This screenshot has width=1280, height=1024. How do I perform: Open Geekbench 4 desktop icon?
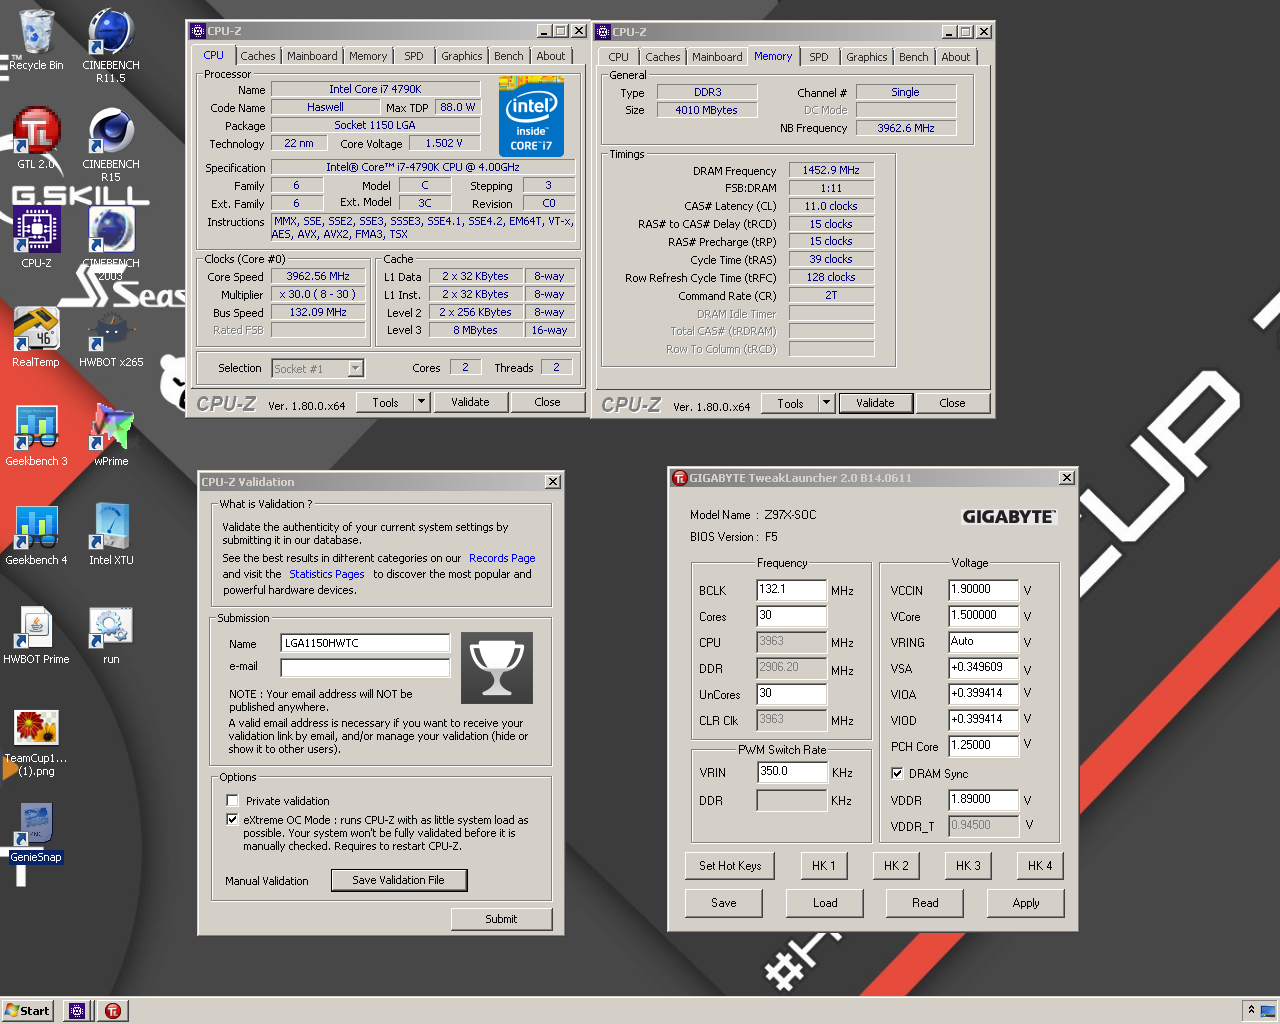(x=36, y=535)
